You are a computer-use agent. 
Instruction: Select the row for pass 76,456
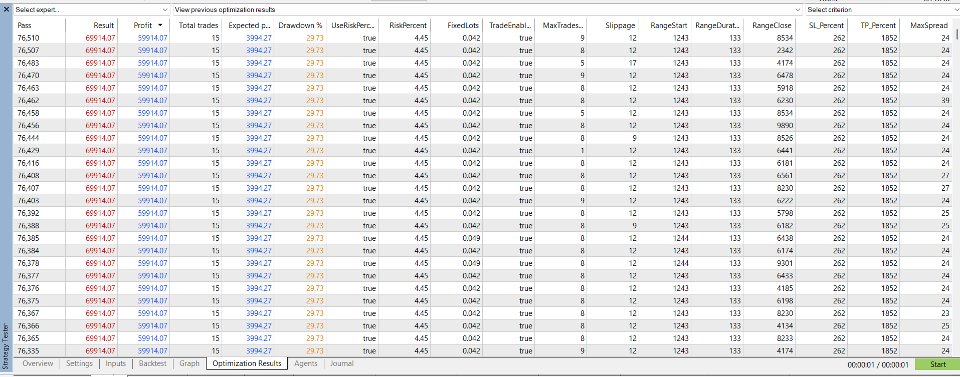[x=482, y=125]
